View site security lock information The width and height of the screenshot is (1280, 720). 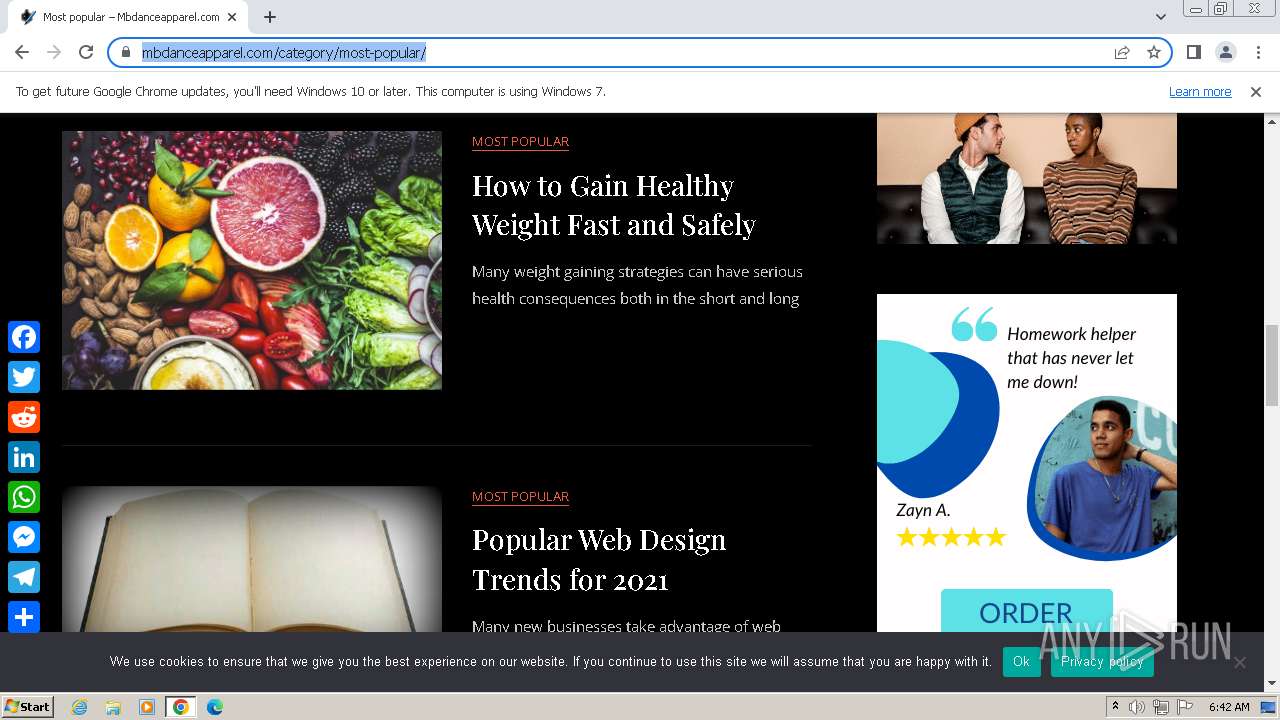[126, 52]
